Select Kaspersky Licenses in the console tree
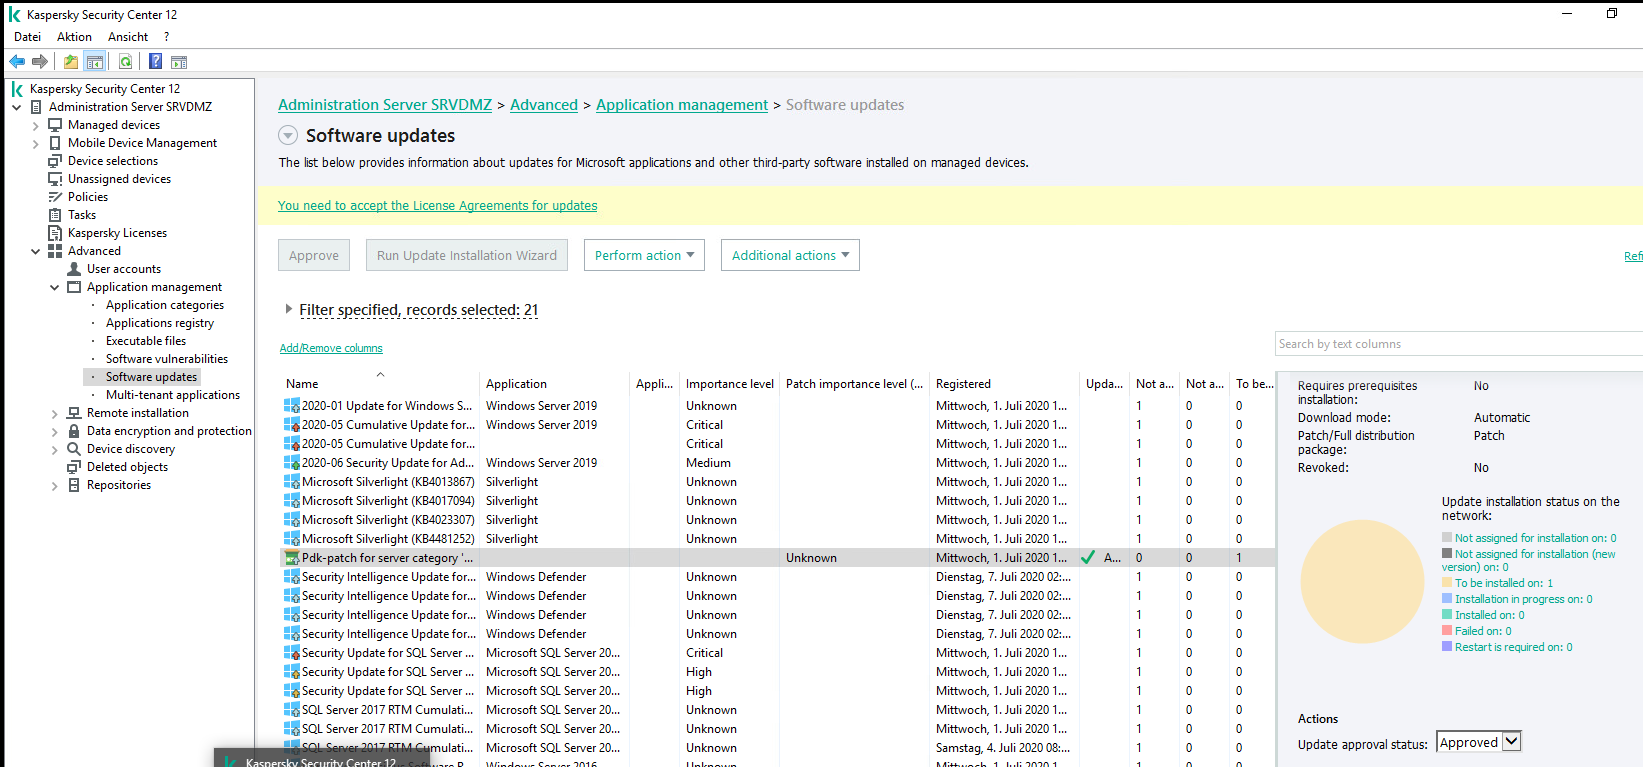 (x=117, y=233)
